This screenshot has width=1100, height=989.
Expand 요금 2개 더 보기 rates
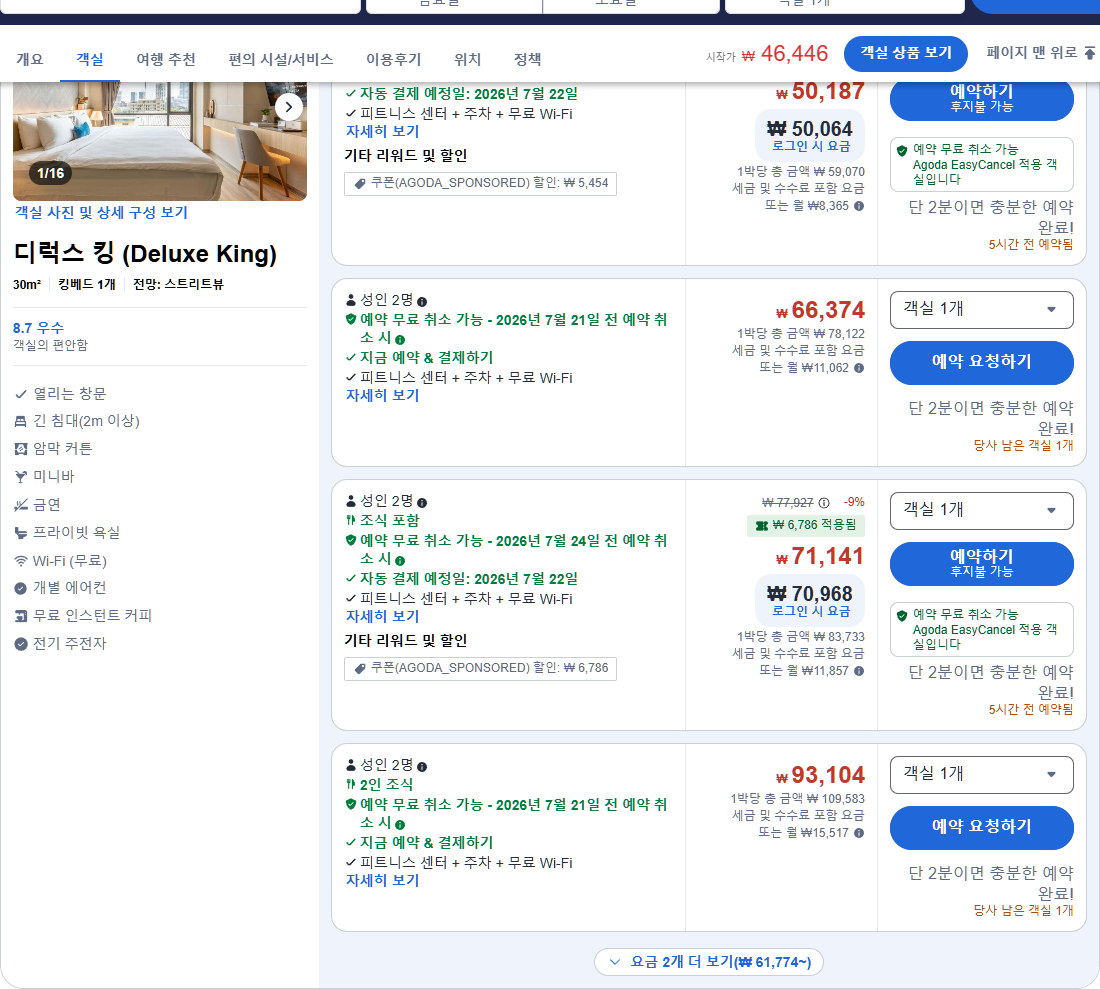(x=709, y=962)
